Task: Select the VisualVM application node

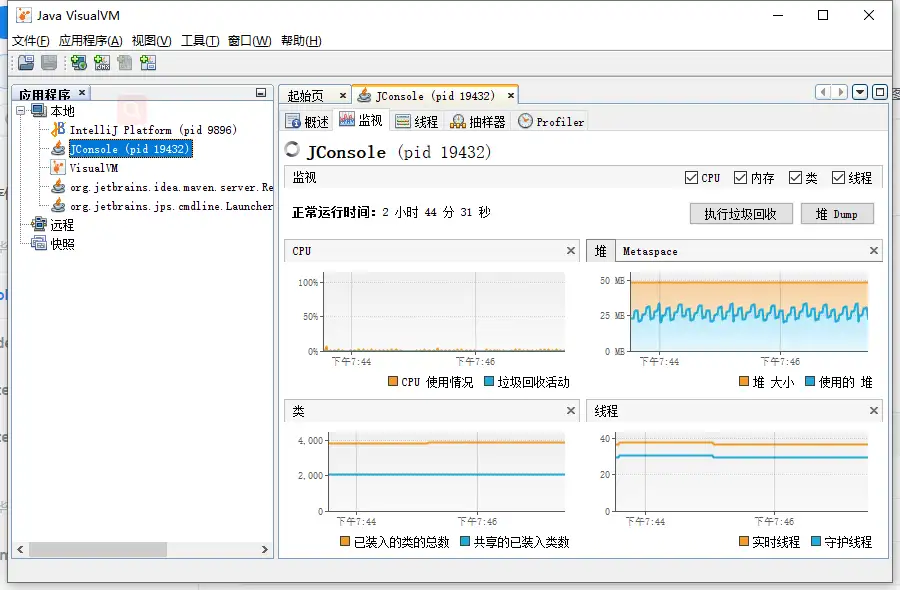Action: point(93,168)
